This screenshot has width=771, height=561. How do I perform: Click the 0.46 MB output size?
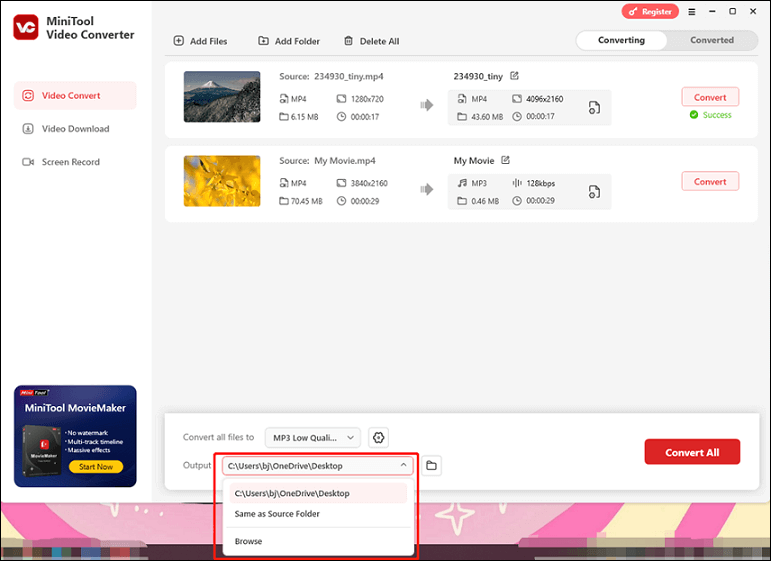(485, 201)
